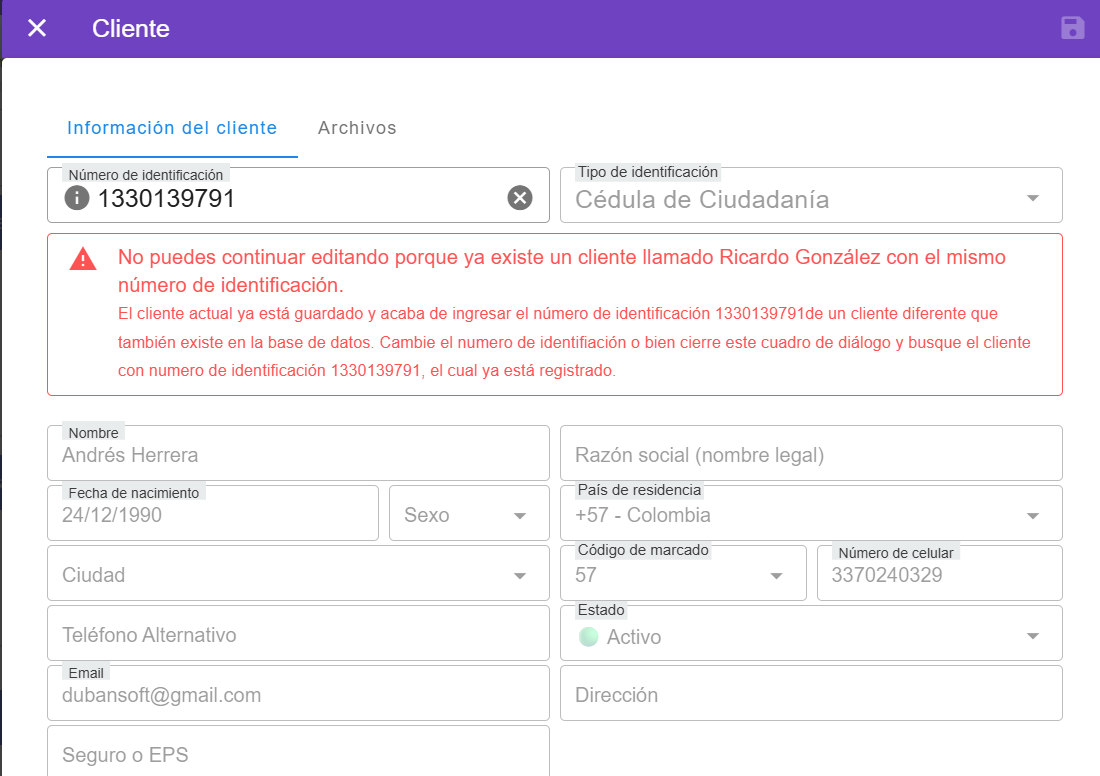Expand the Estado dropdown arrow

pyautogui.click(x=1033, y=637)
